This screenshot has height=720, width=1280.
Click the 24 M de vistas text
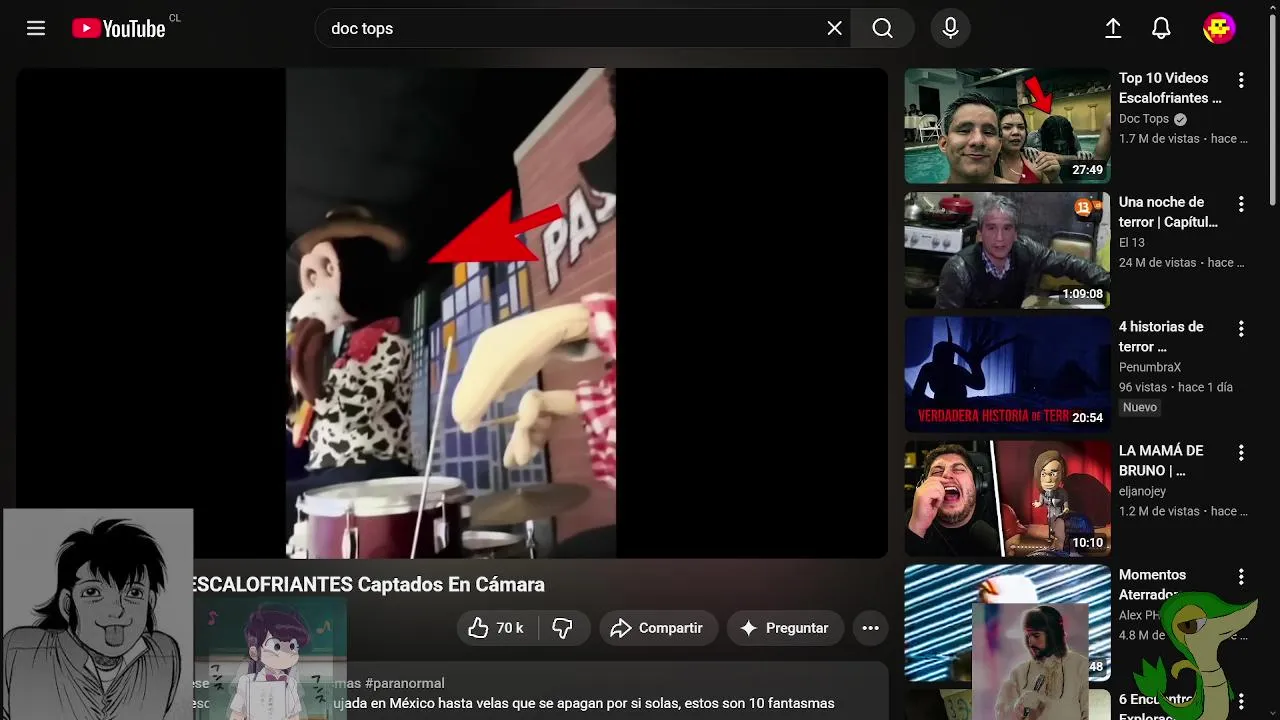click(1157, 263)
